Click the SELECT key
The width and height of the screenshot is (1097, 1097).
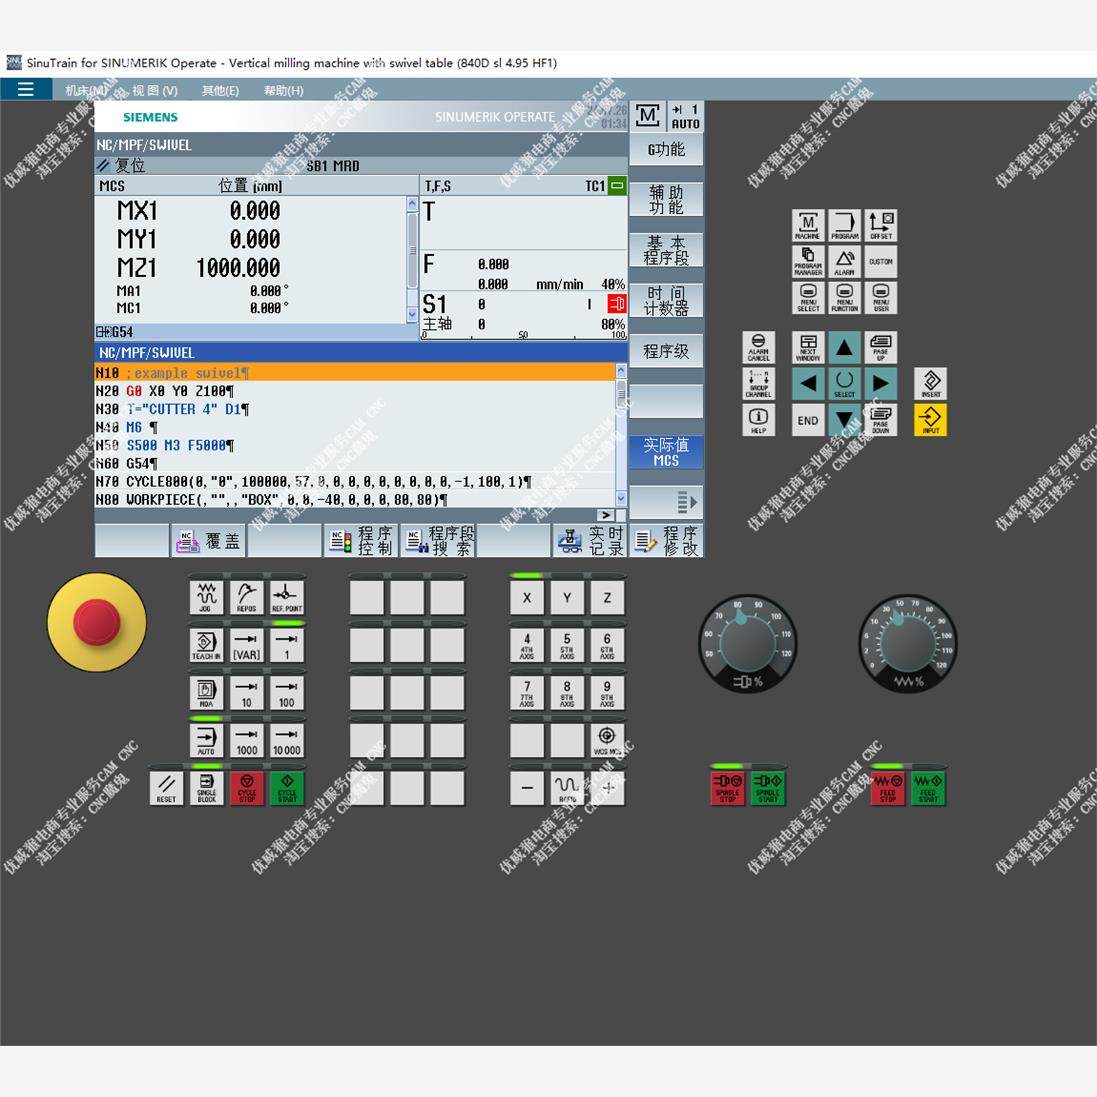point(844,383)
